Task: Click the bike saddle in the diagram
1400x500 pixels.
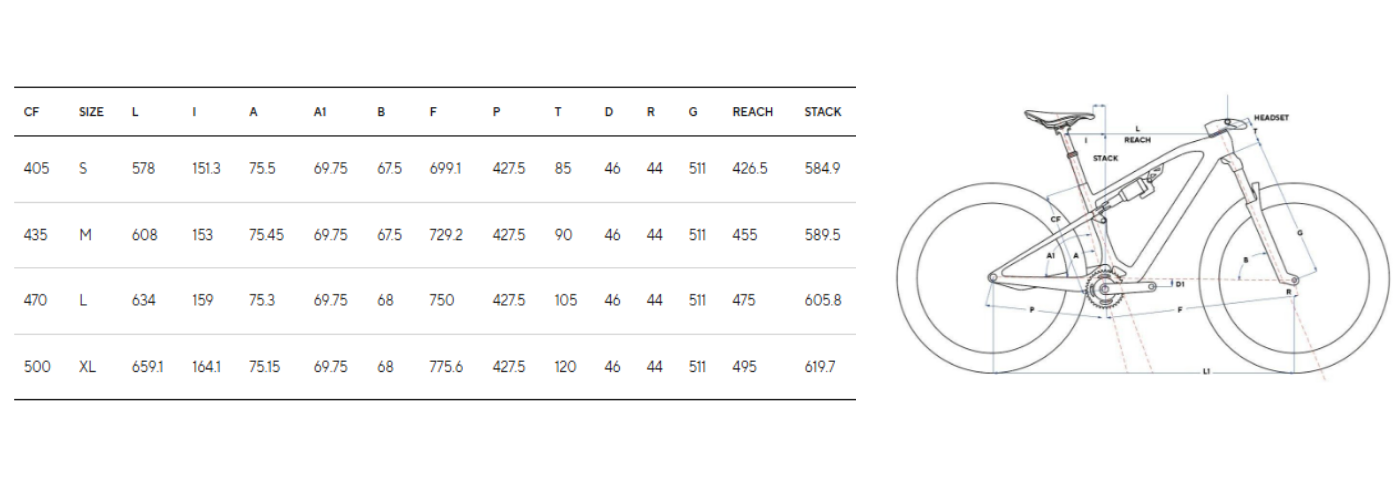Action: [x=1050, y=117]
